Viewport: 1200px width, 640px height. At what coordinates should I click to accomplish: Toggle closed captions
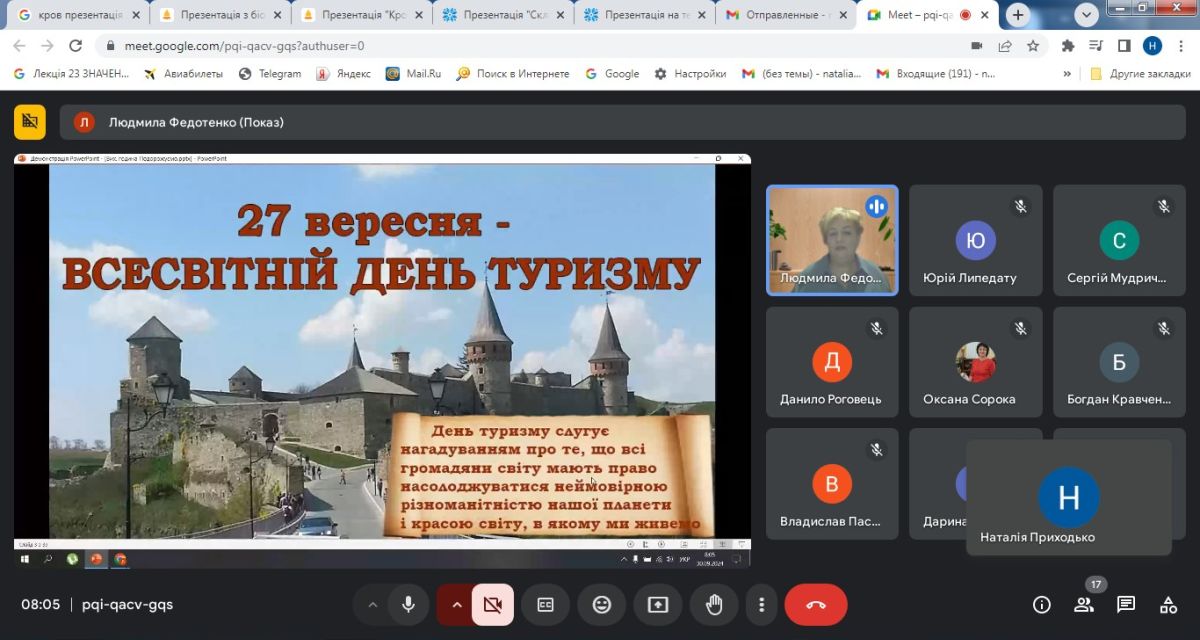(546, 605)
